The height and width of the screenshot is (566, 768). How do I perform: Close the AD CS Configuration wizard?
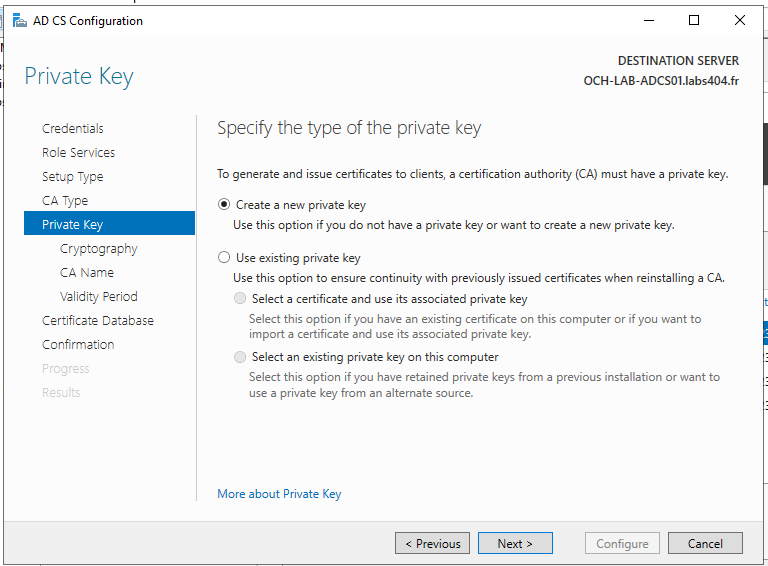point(740,21)
